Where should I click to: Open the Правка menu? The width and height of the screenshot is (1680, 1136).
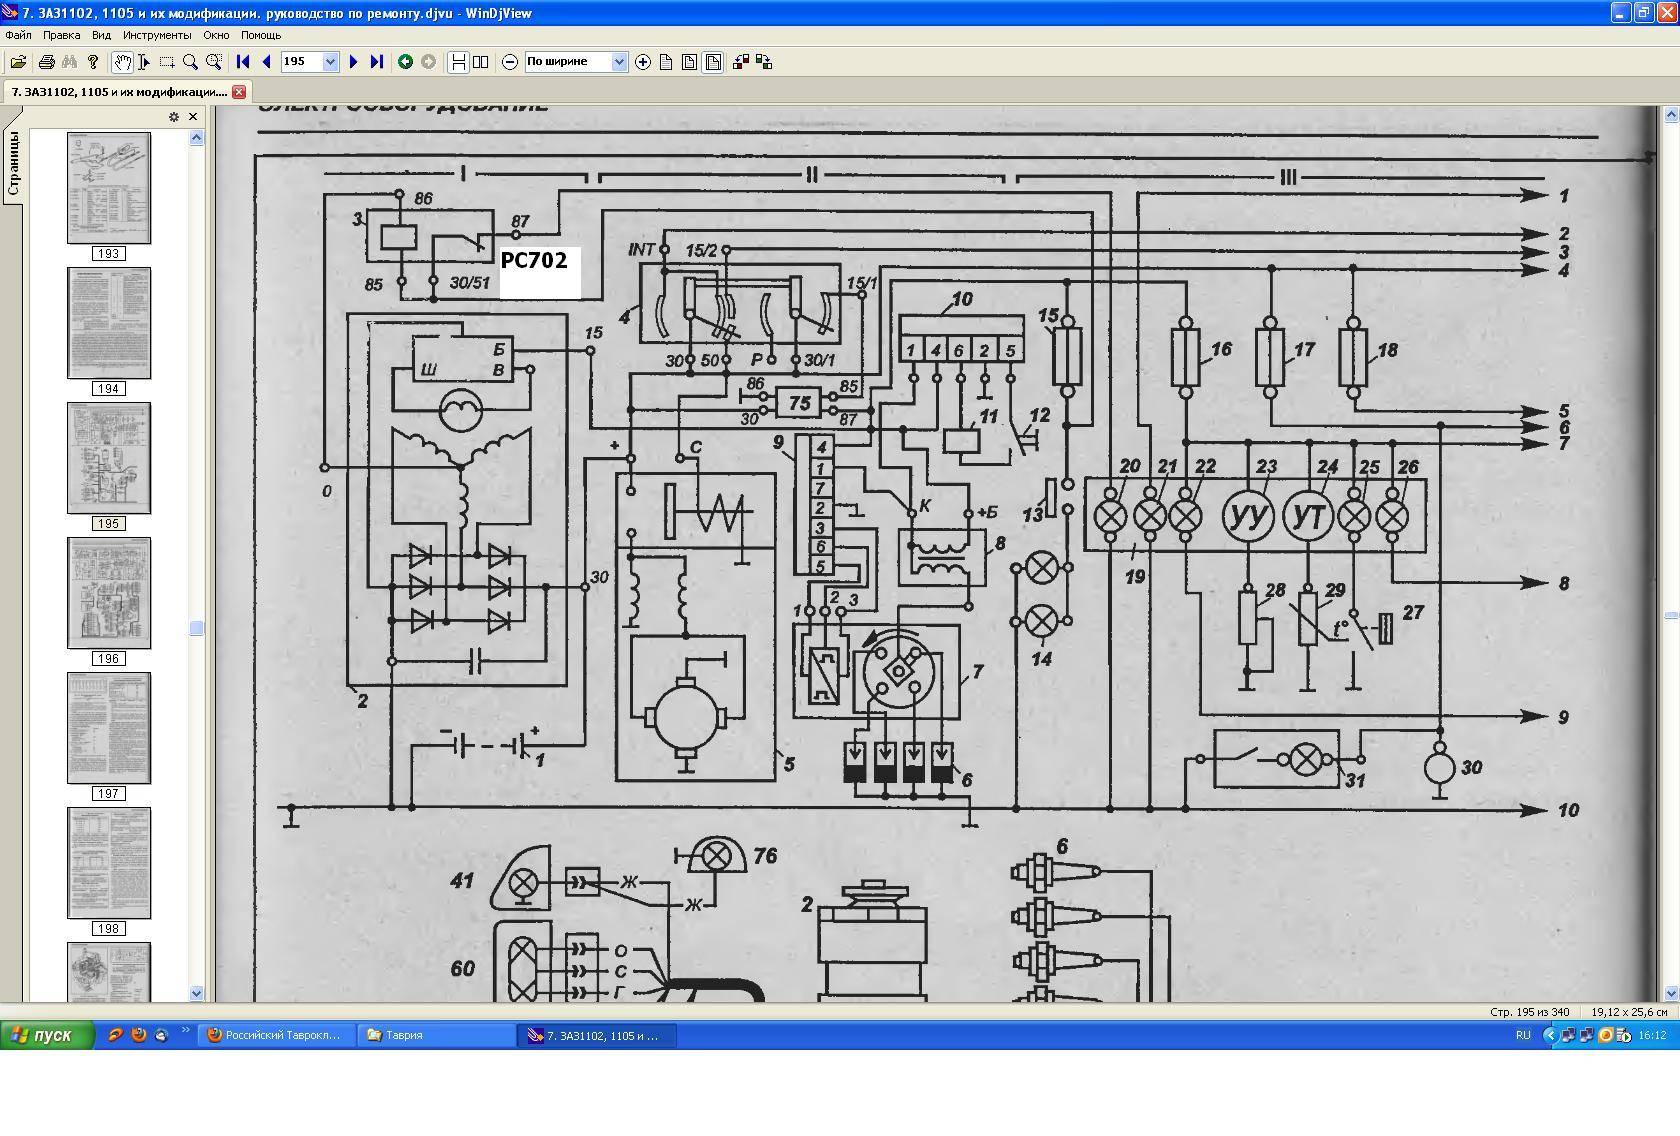[x=61, y=35]
